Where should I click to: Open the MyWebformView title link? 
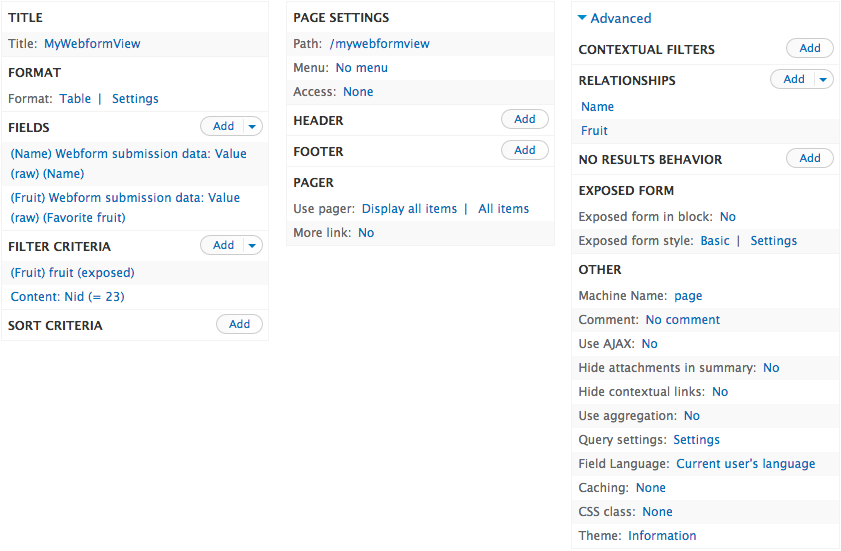(x=92, y=44)
